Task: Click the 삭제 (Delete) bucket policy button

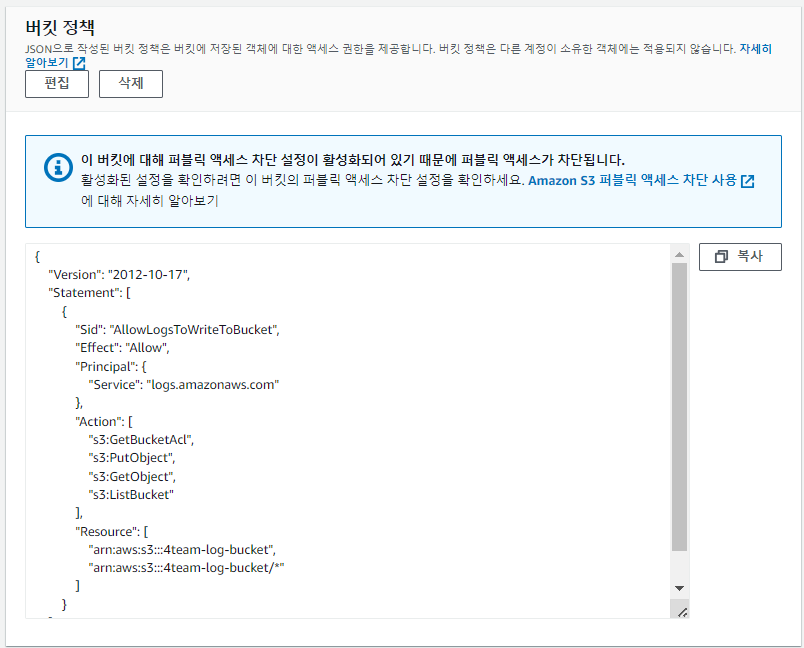Action: 131,84
